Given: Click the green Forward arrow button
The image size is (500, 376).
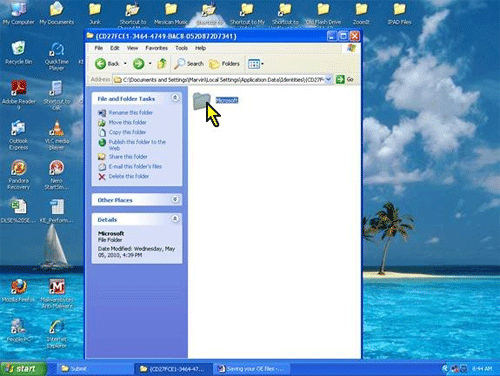Looking at the screenshot, I should 139,63.
